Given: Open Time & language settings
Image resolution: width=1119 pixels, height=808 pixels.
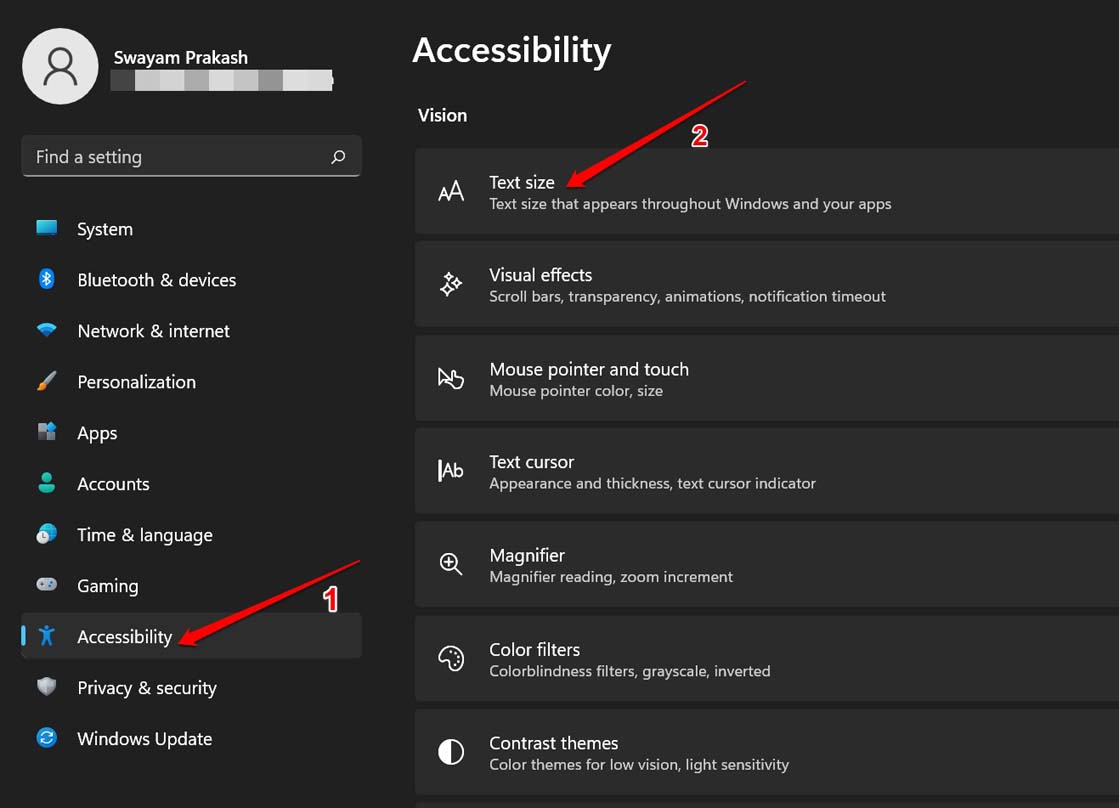Looking at the screenshot, I should 145,535.
